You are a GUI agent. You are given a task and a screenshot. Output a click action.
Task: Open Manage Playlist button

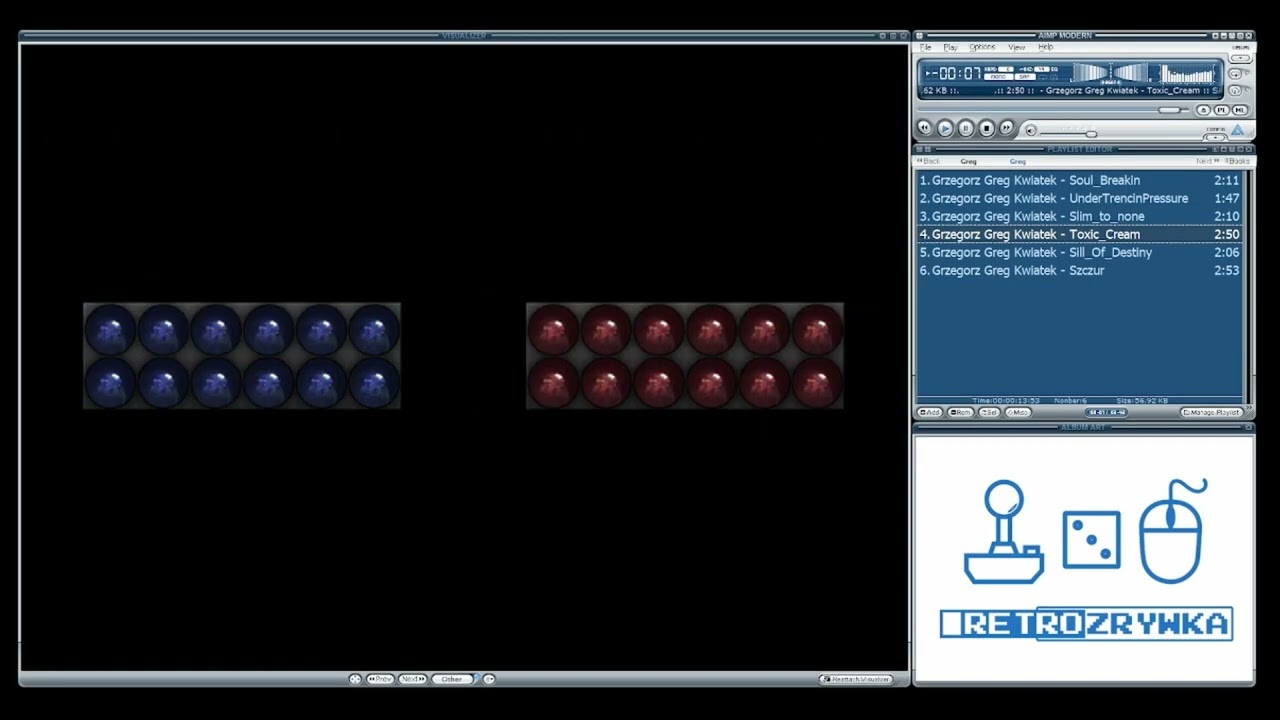click(1212, 412)
